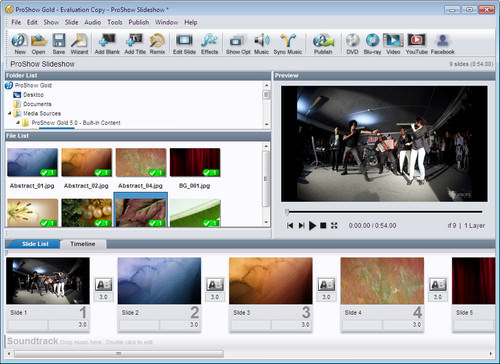The height and width of the screenshot is (364, 500).
Task: Select the Abstract_02.jpg thumbnail
Action: pos(86,162)
